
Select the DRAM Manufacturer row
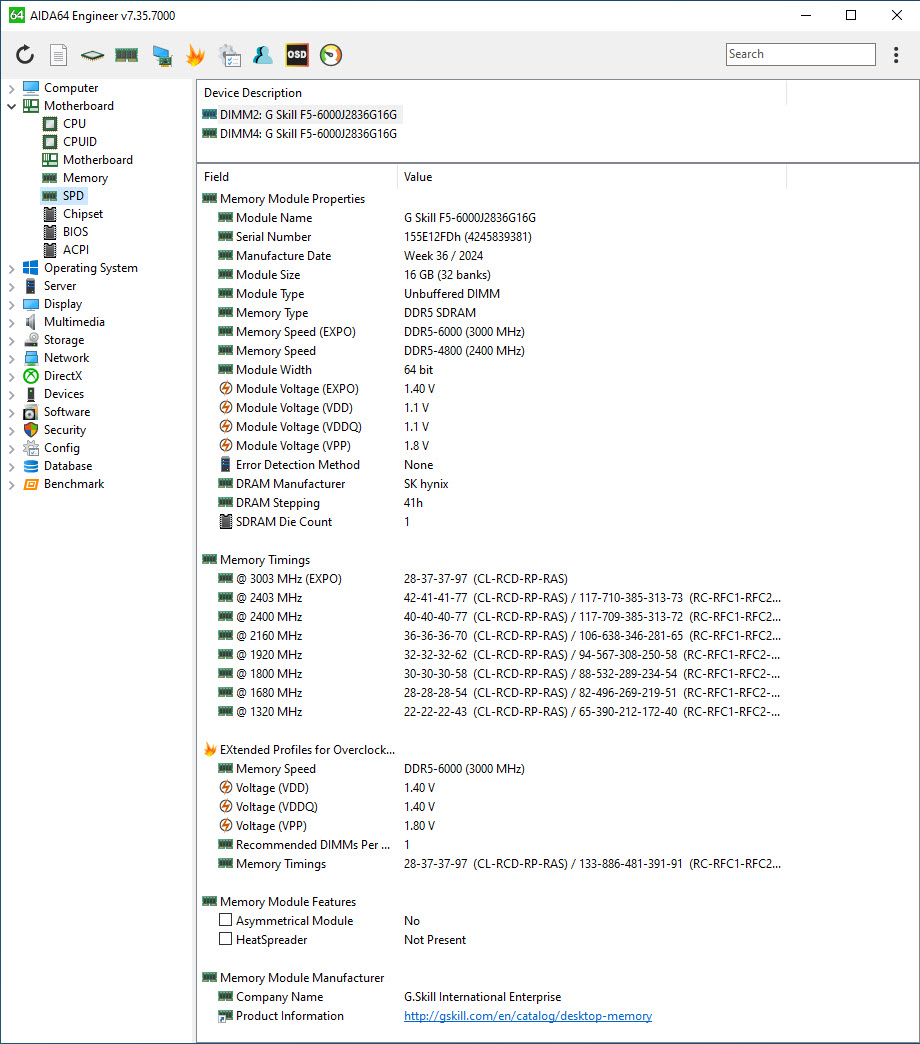[x=493, y=484]
